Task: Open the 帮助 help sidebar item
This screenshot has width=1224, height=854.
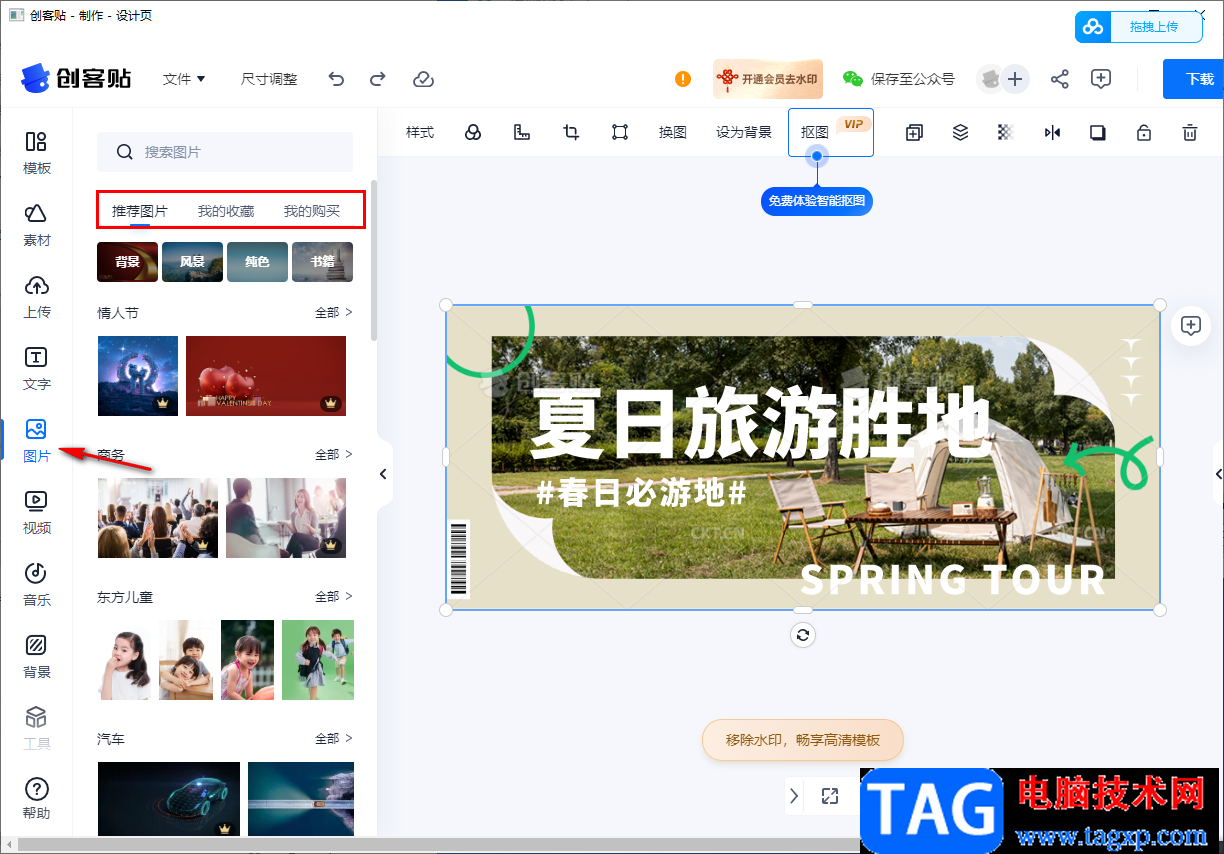Action: point(36,799)
